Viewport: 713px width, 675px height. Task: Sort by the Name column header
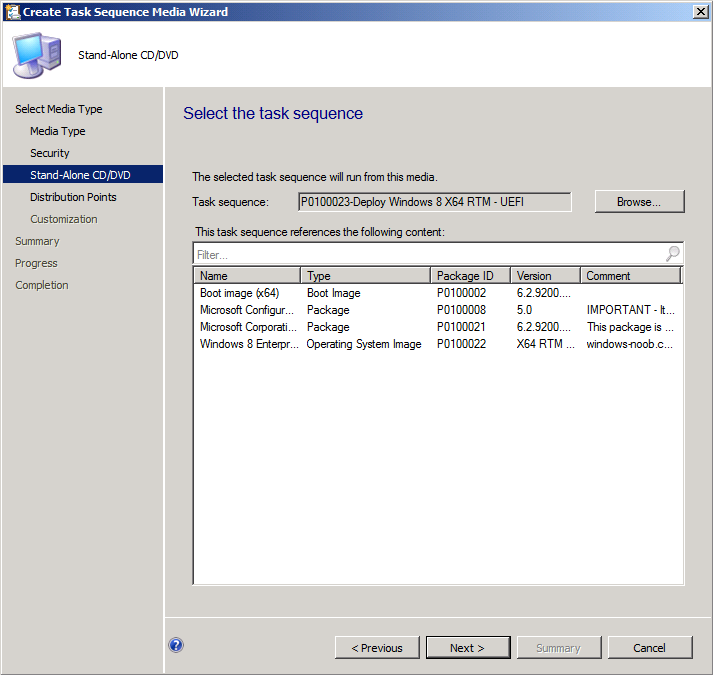pyautogui.click(x=247, y=276)
